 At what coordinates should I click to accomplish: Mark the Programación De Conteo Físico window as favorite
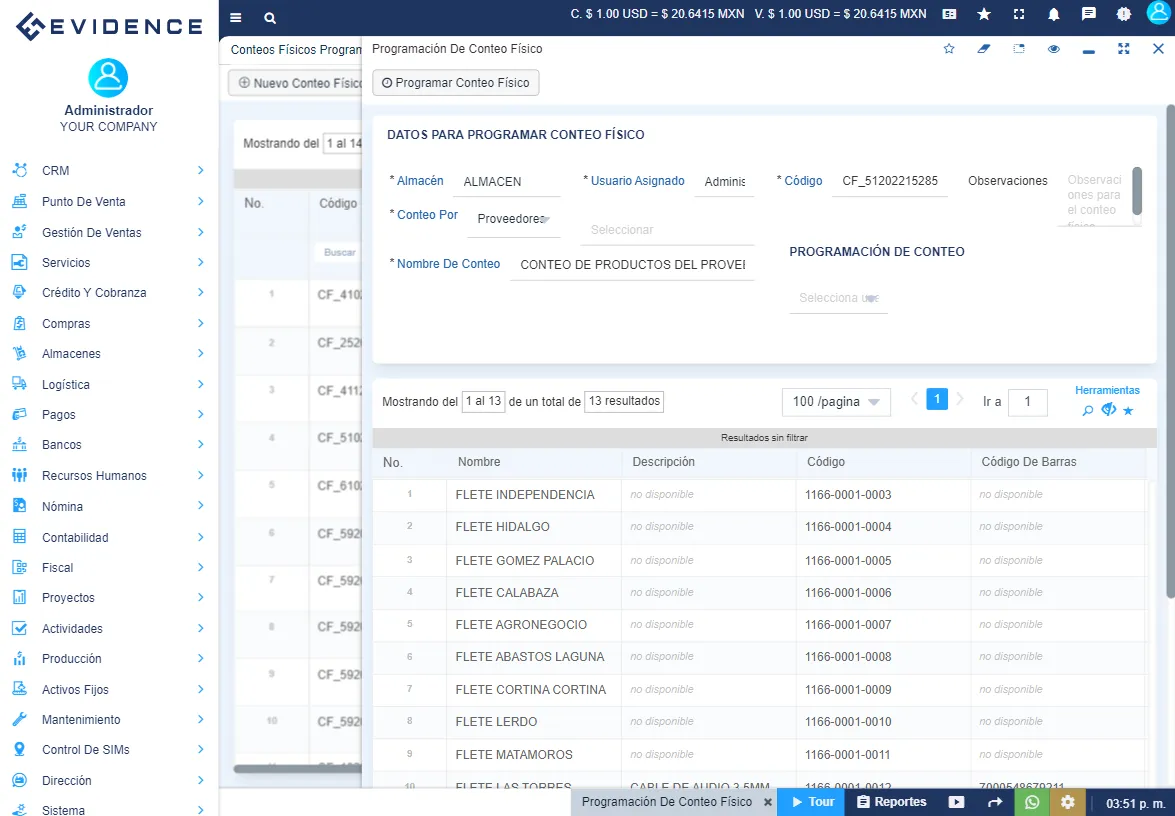pos(948,48)
